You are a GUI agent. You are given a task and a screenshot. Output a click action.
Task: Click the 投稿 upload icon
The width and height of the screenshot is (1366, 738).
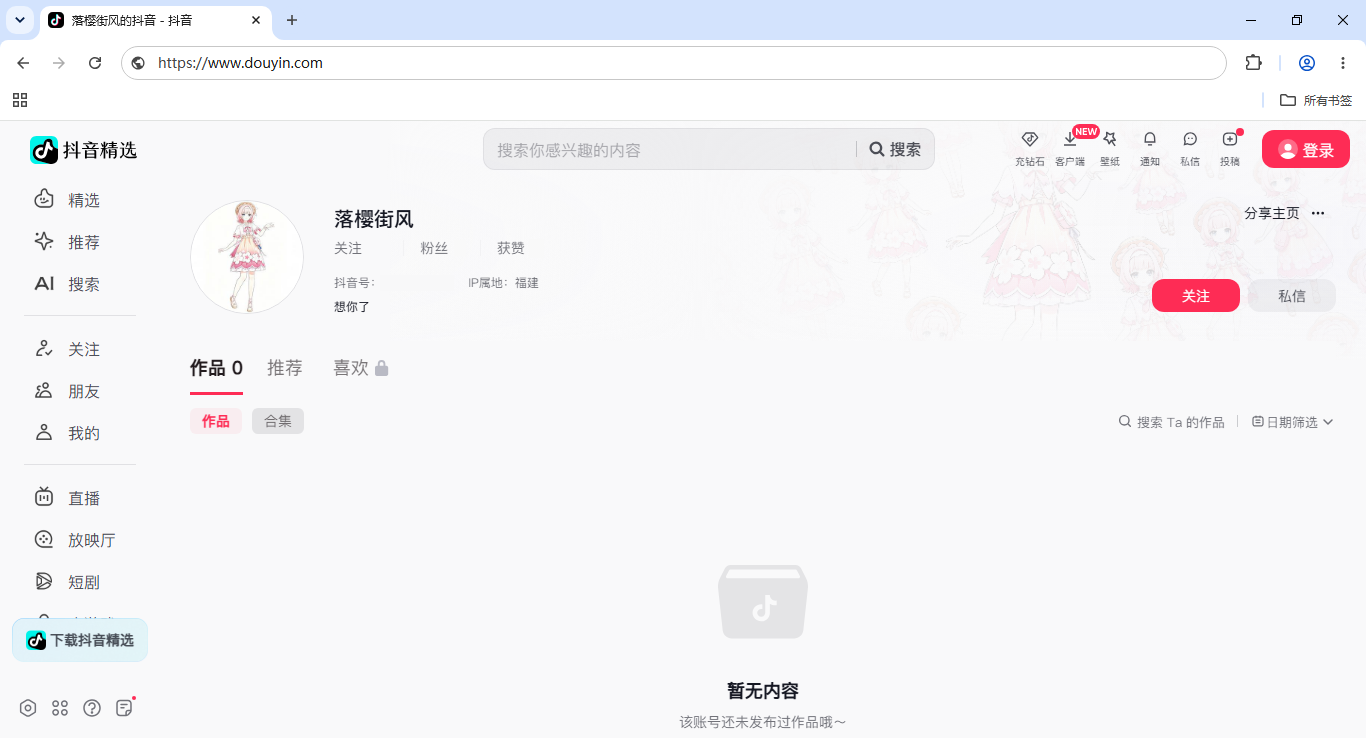1230,148
